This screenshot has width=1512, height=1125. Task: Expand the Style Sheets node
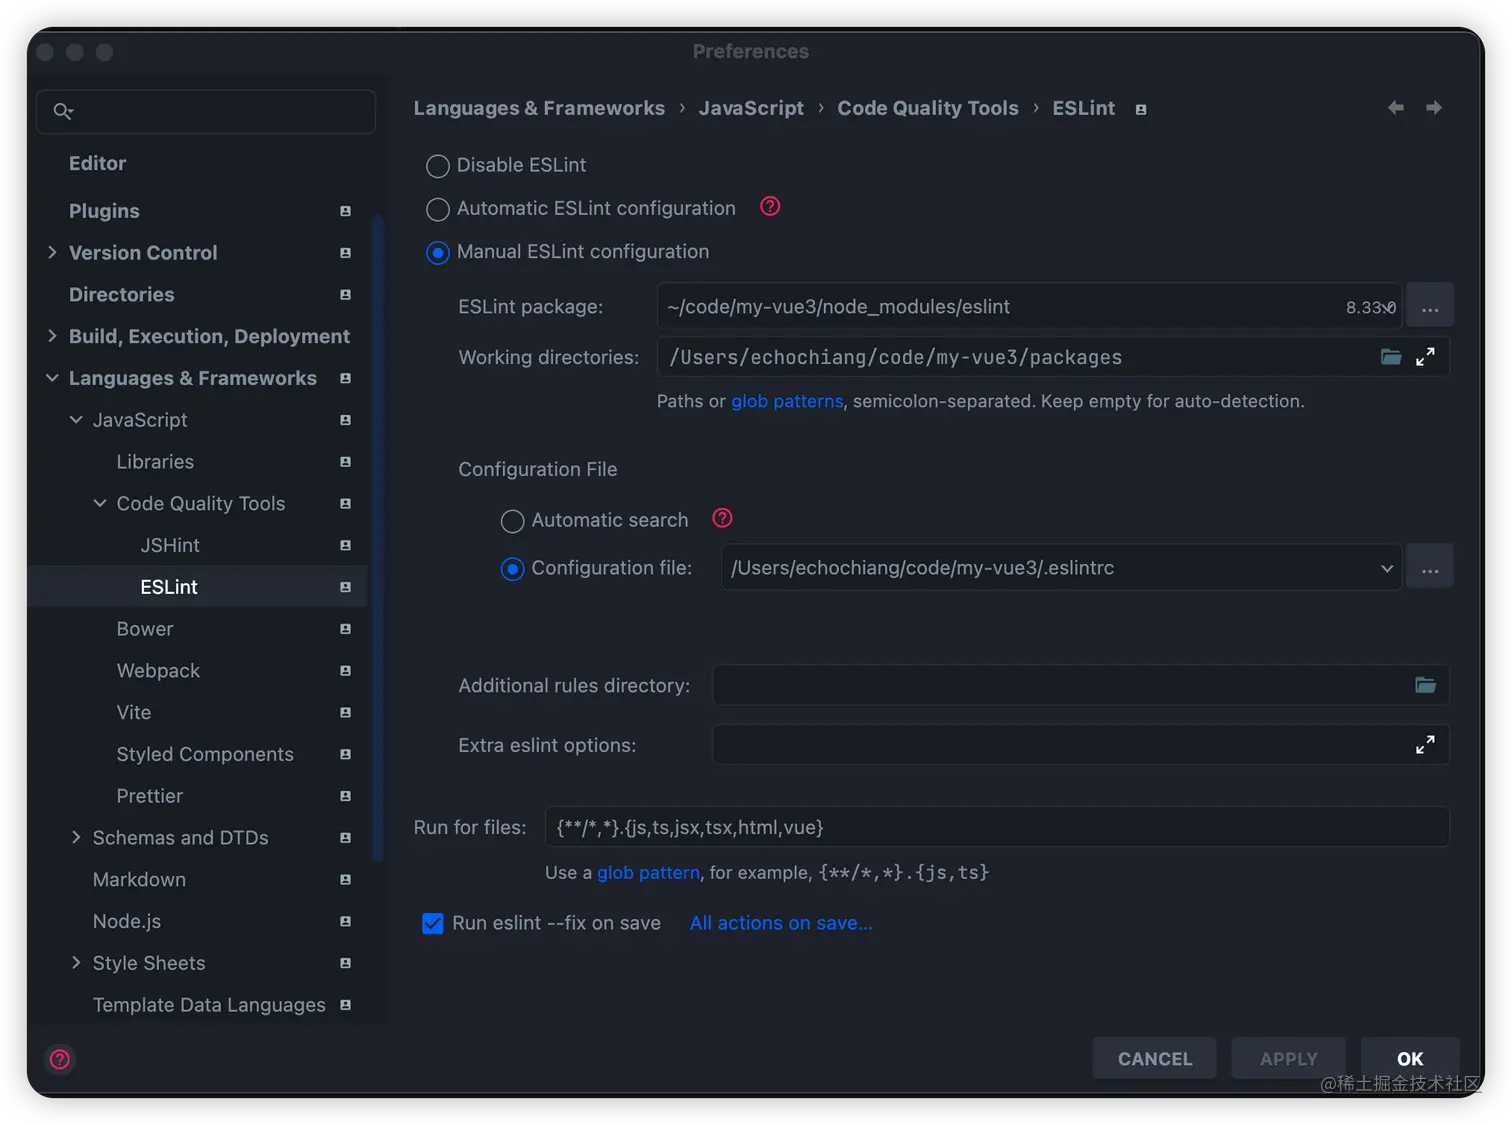(x=76, y=962)
